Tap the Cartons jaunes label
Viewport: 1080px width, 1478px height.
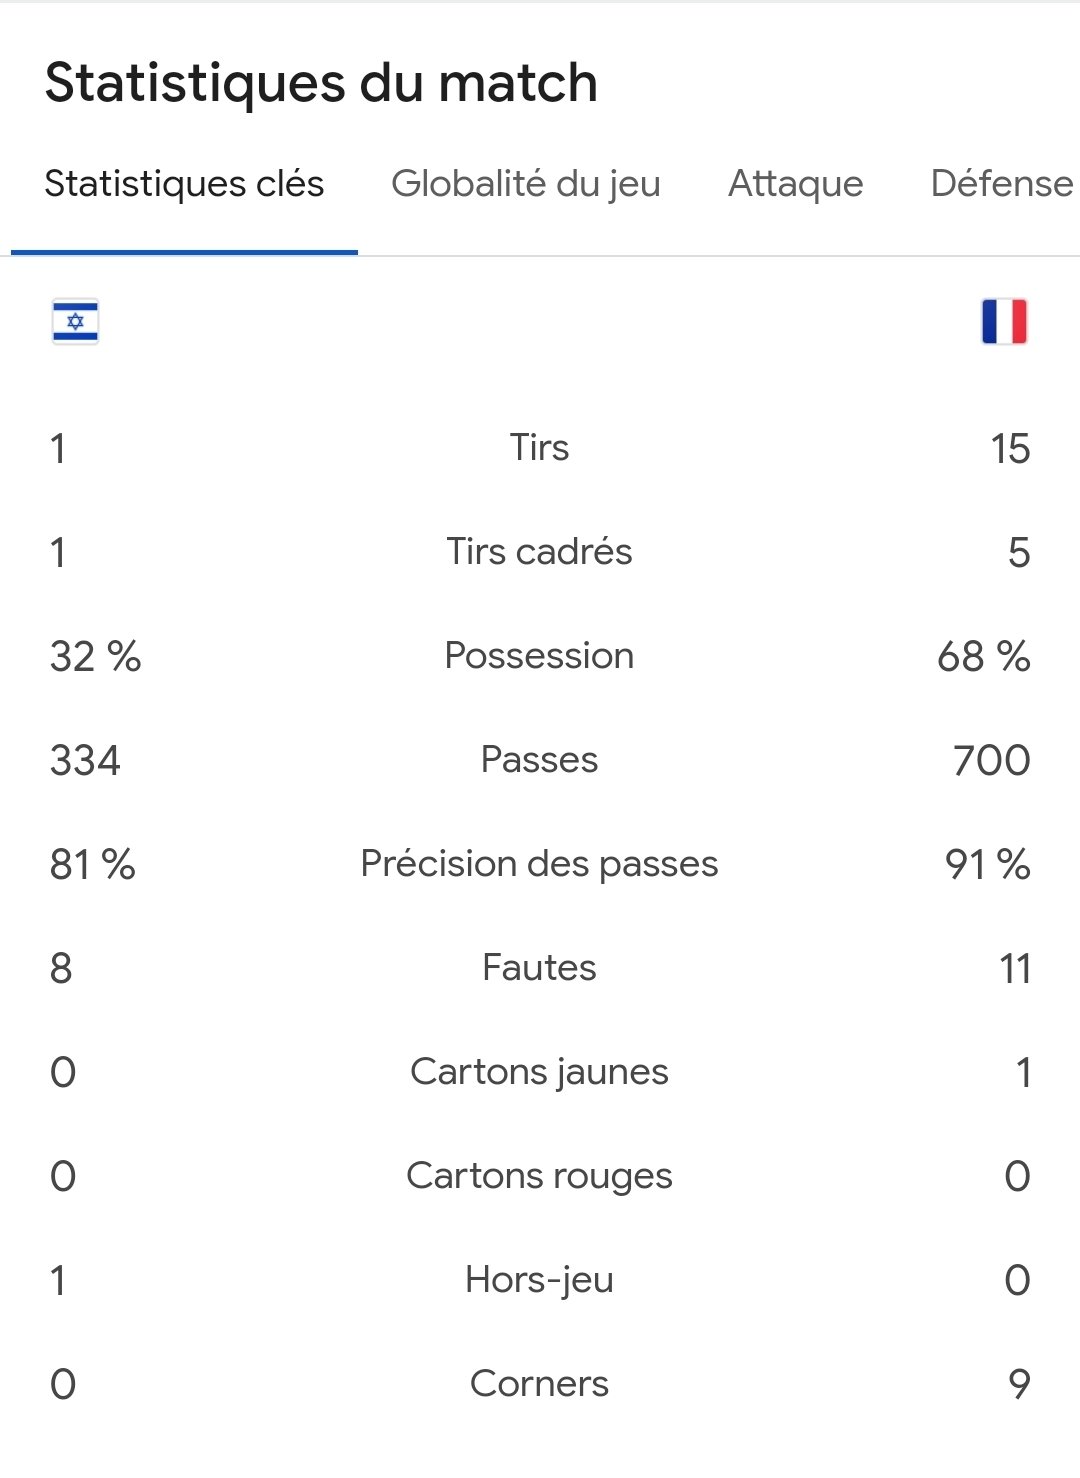pos(539,1072)
